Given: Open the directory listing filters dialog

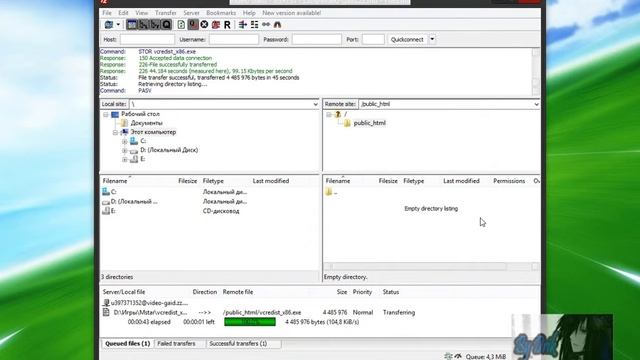Looking at the screenshot, I should click(243, 25).
